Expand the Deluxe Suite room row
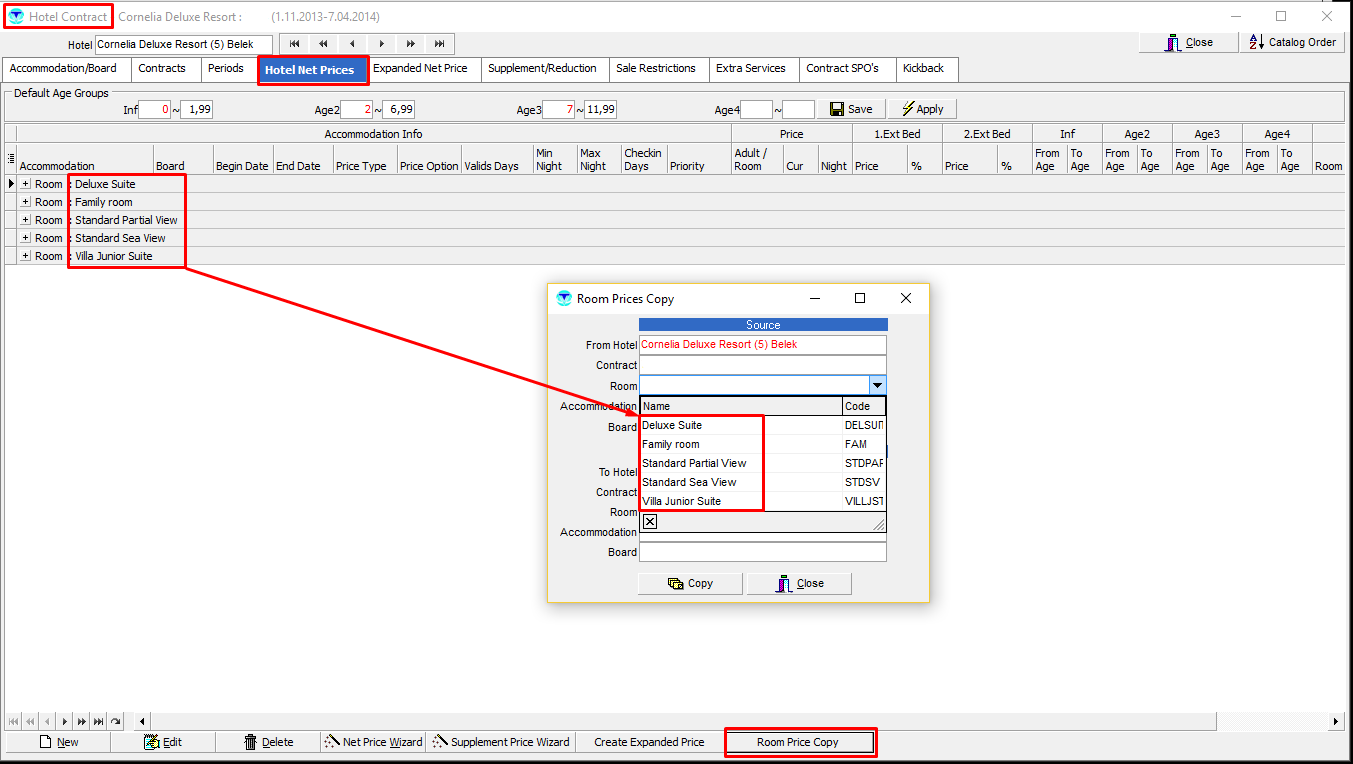1353x764 pixels. [x=26, y=184]
